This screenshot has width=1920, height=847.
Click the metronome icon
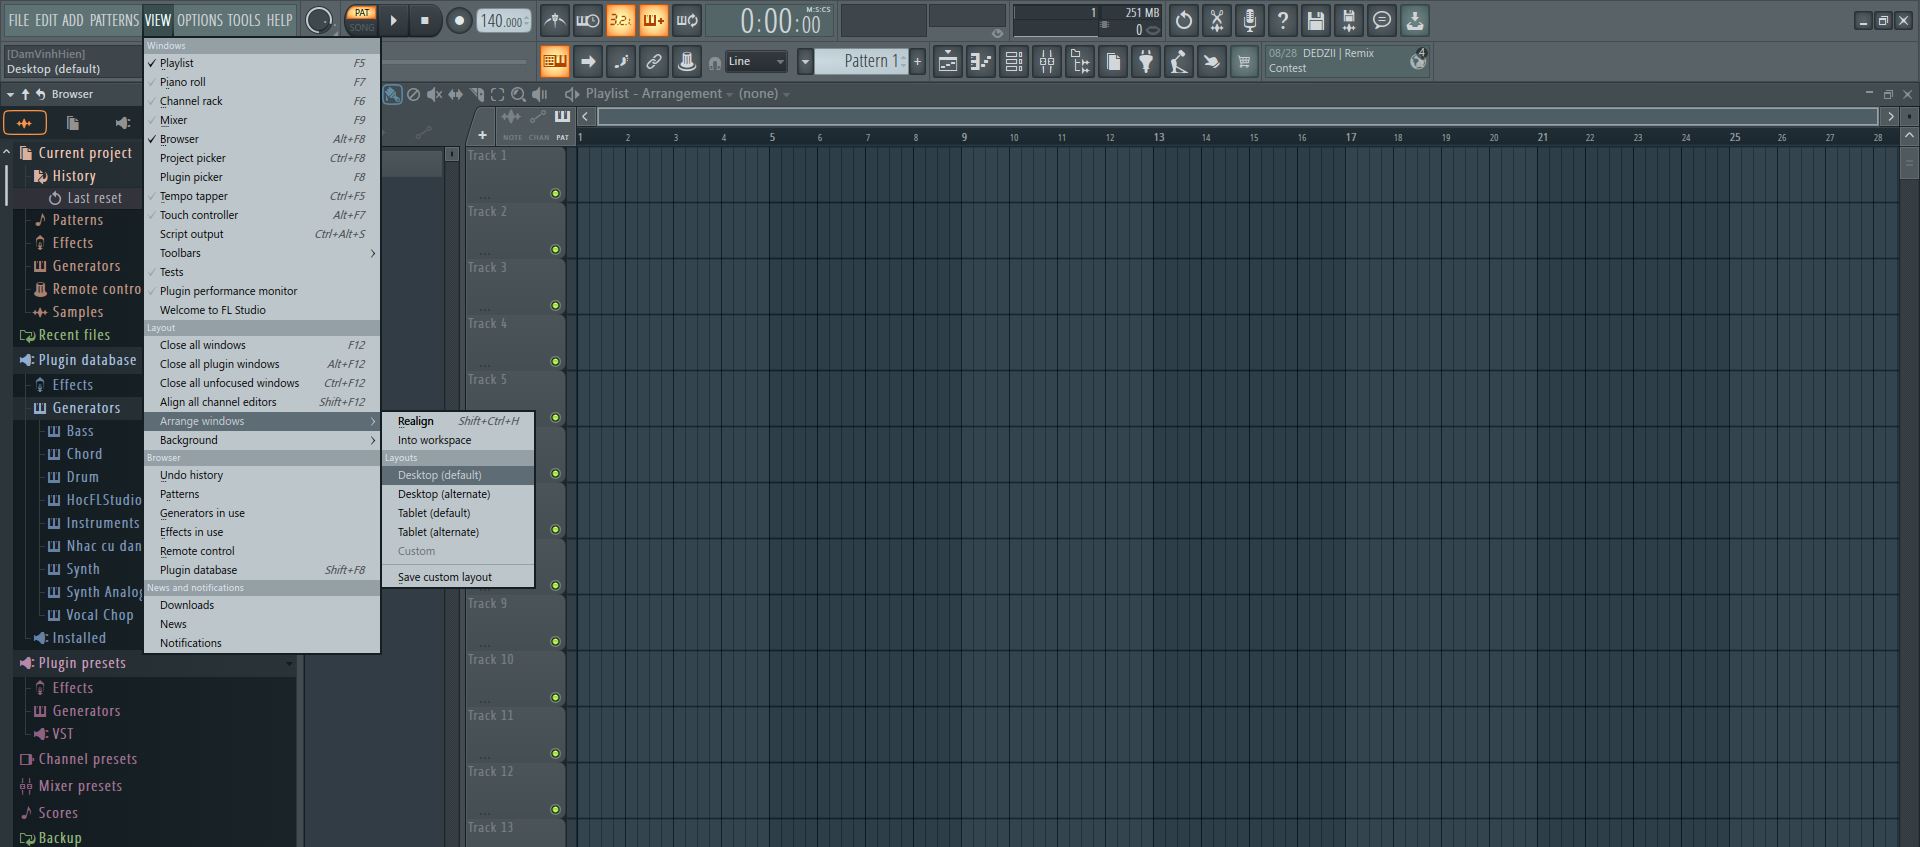click(x=555, y=20)
